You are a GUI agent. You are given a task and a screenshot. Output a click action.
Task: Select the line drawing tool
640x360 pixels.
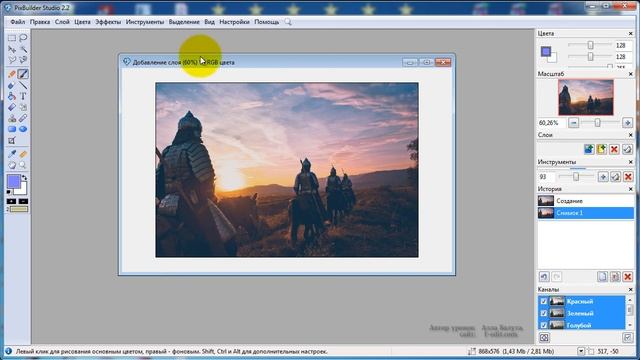[23, 85]
